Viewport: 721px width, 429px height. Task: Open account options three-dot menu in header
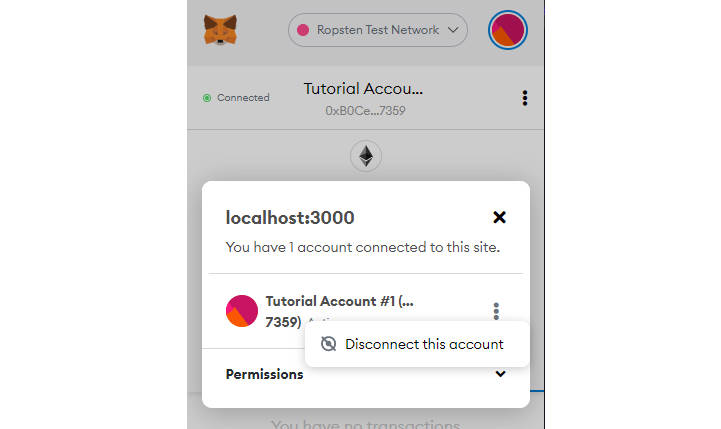525,98
